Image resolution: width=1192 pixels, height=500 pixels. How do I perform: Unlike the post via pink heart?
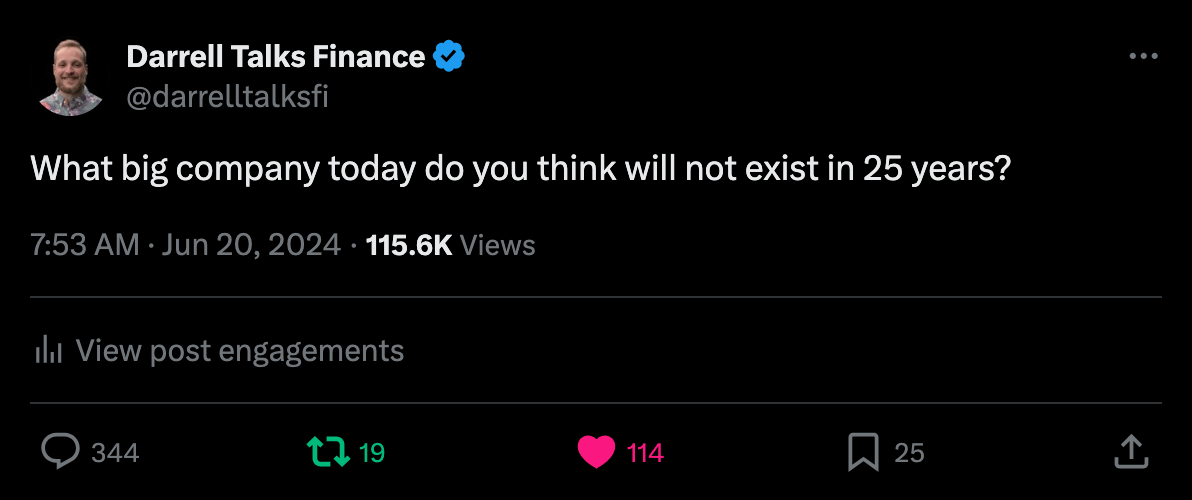point(596,453)
